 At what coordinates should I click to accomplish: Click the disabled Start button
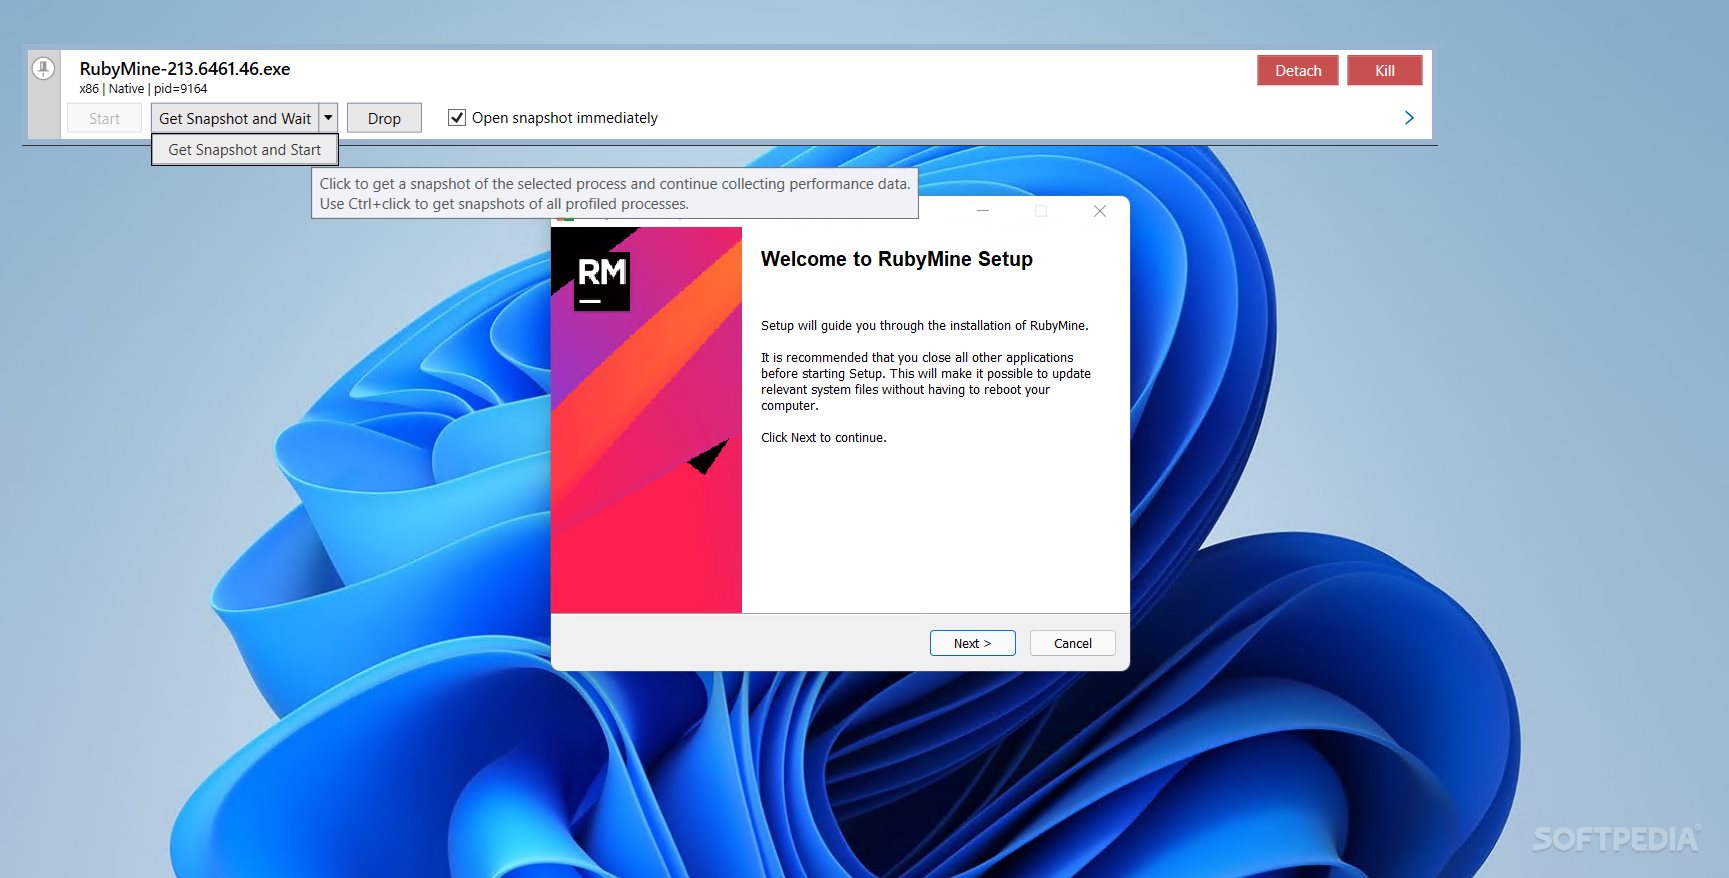point(104,118)
